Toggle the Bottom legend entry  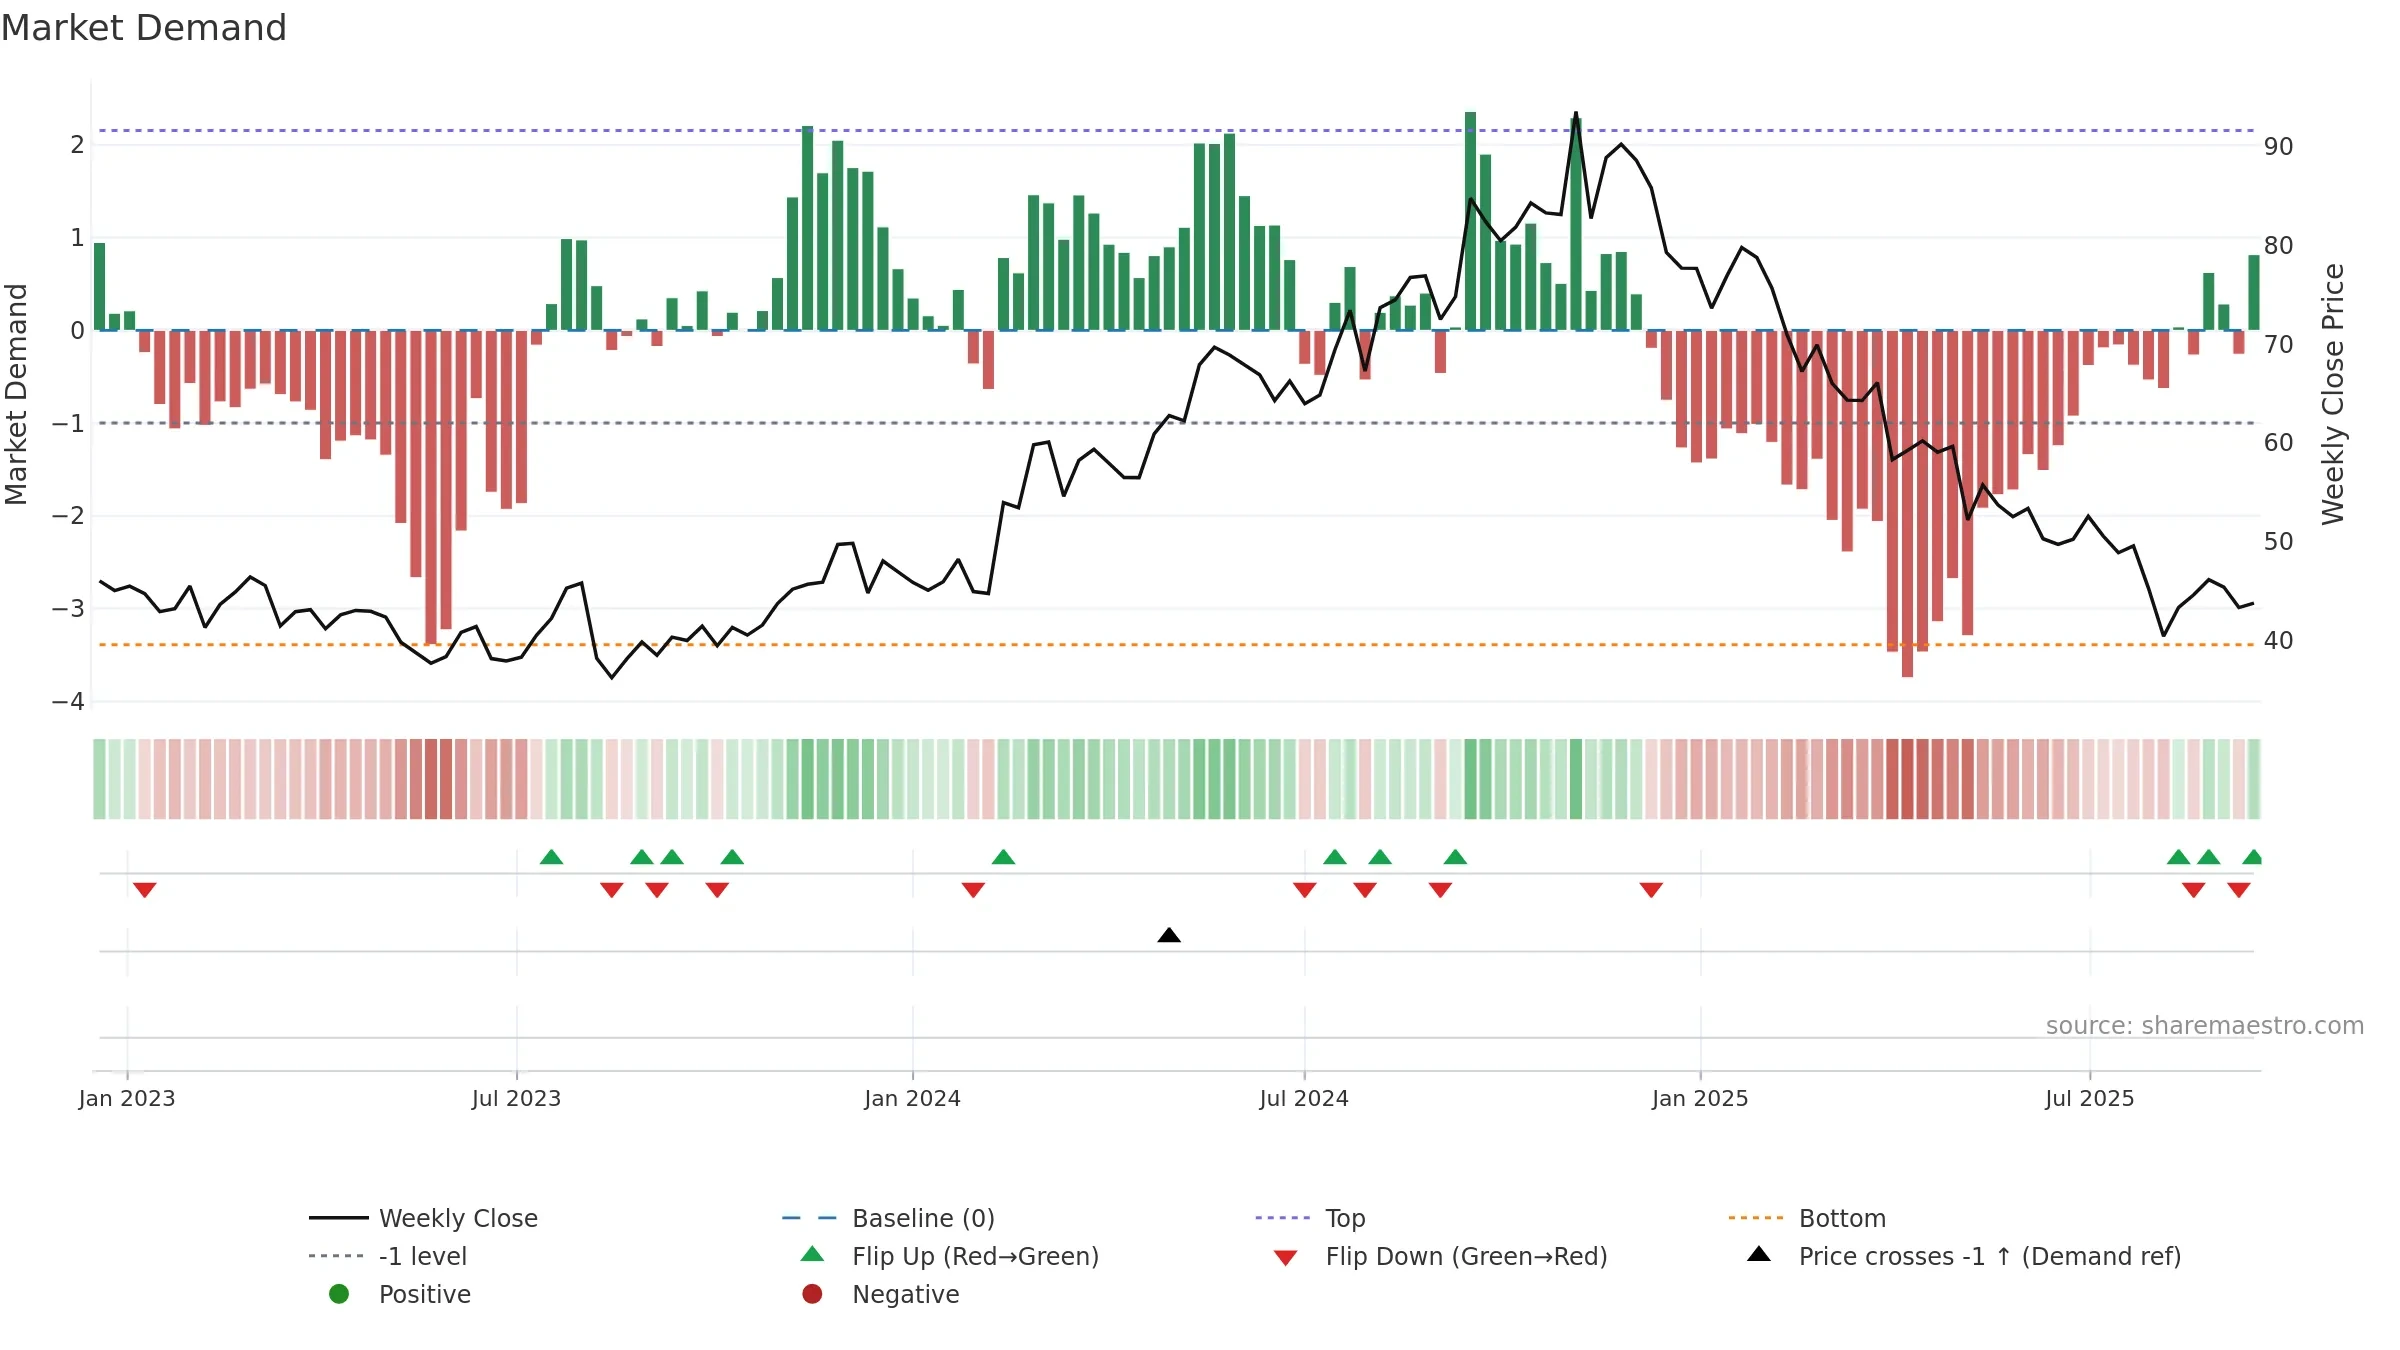pos(1806,1218)
